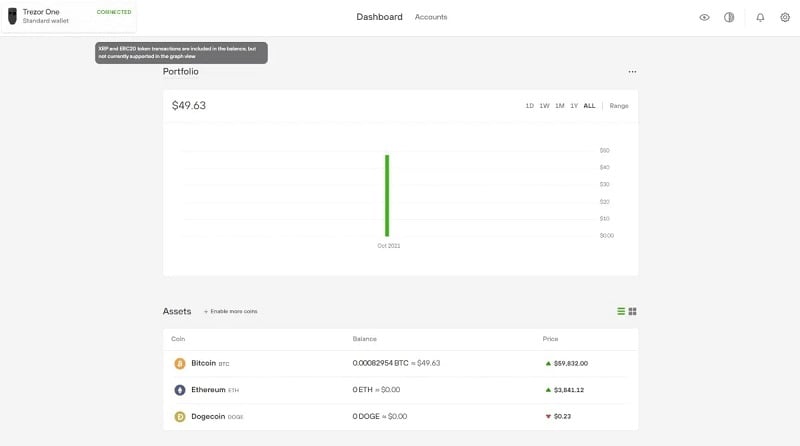Go to the Dashboard tab
Viewport: 800px width, 446px height.
(x=379, y=17)
